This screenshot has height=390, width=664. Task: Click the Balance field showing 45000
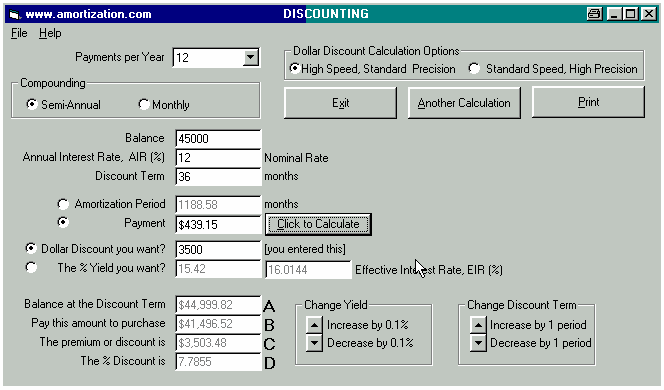click(218, 139)
